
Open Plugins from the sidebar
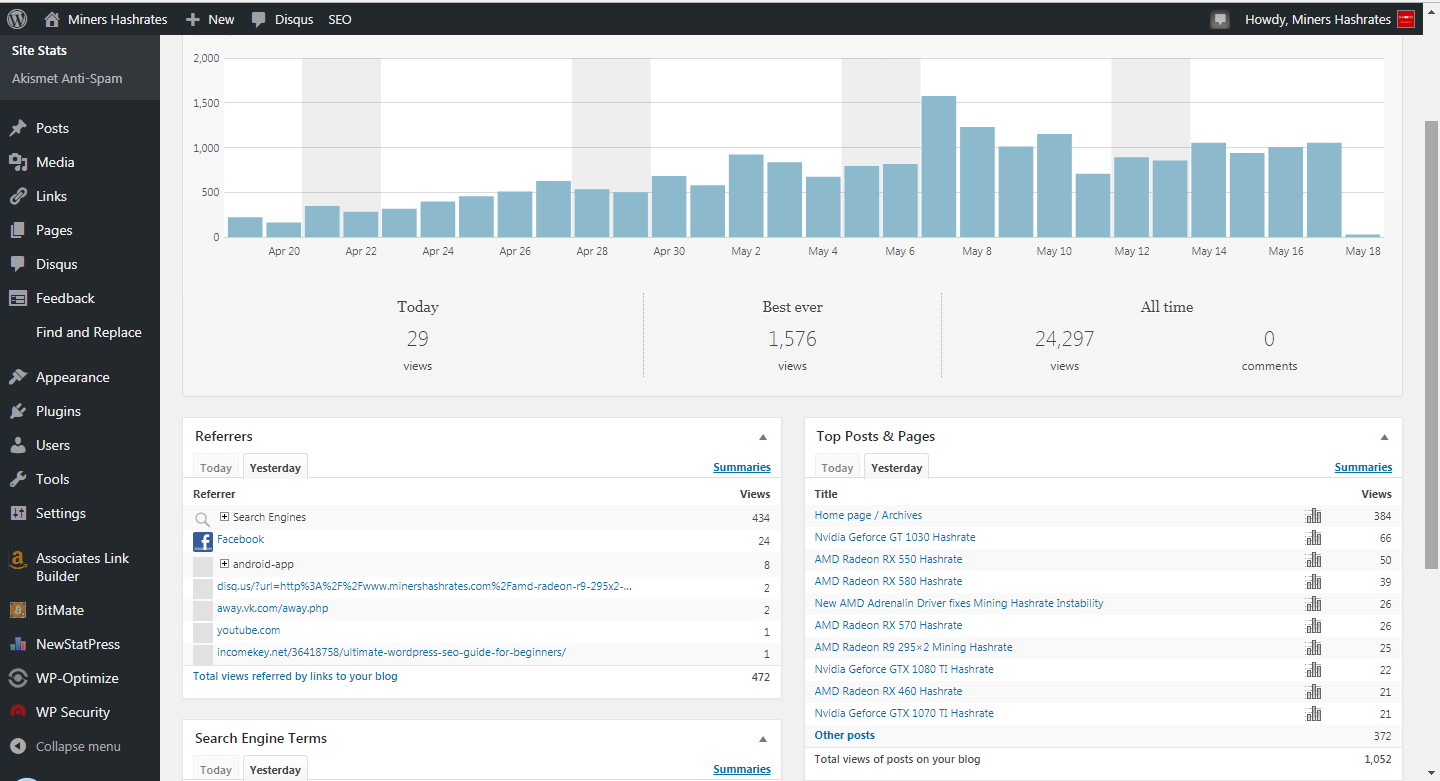(58, 411)
